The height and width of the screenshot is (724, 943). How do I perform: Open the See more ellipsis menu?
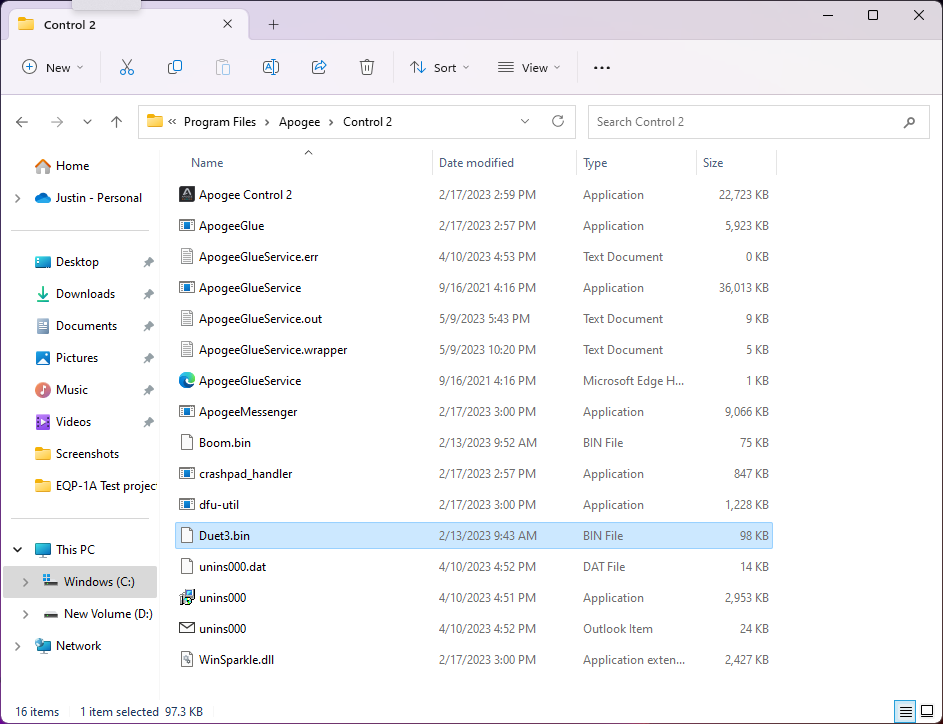pos(601,68)
